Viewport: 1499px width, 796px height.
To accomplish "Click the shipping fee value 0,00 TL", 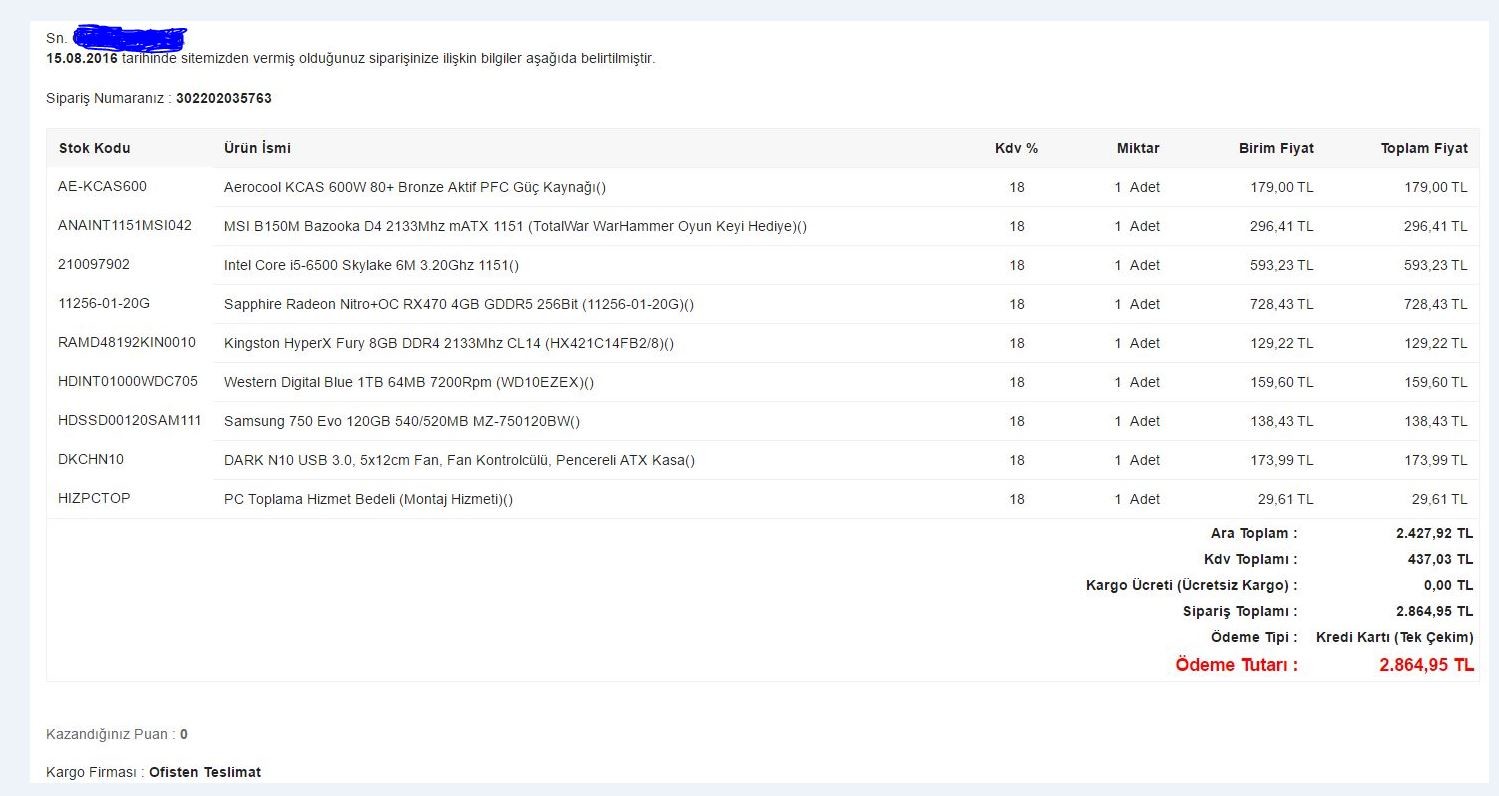I will point(1448,585).
